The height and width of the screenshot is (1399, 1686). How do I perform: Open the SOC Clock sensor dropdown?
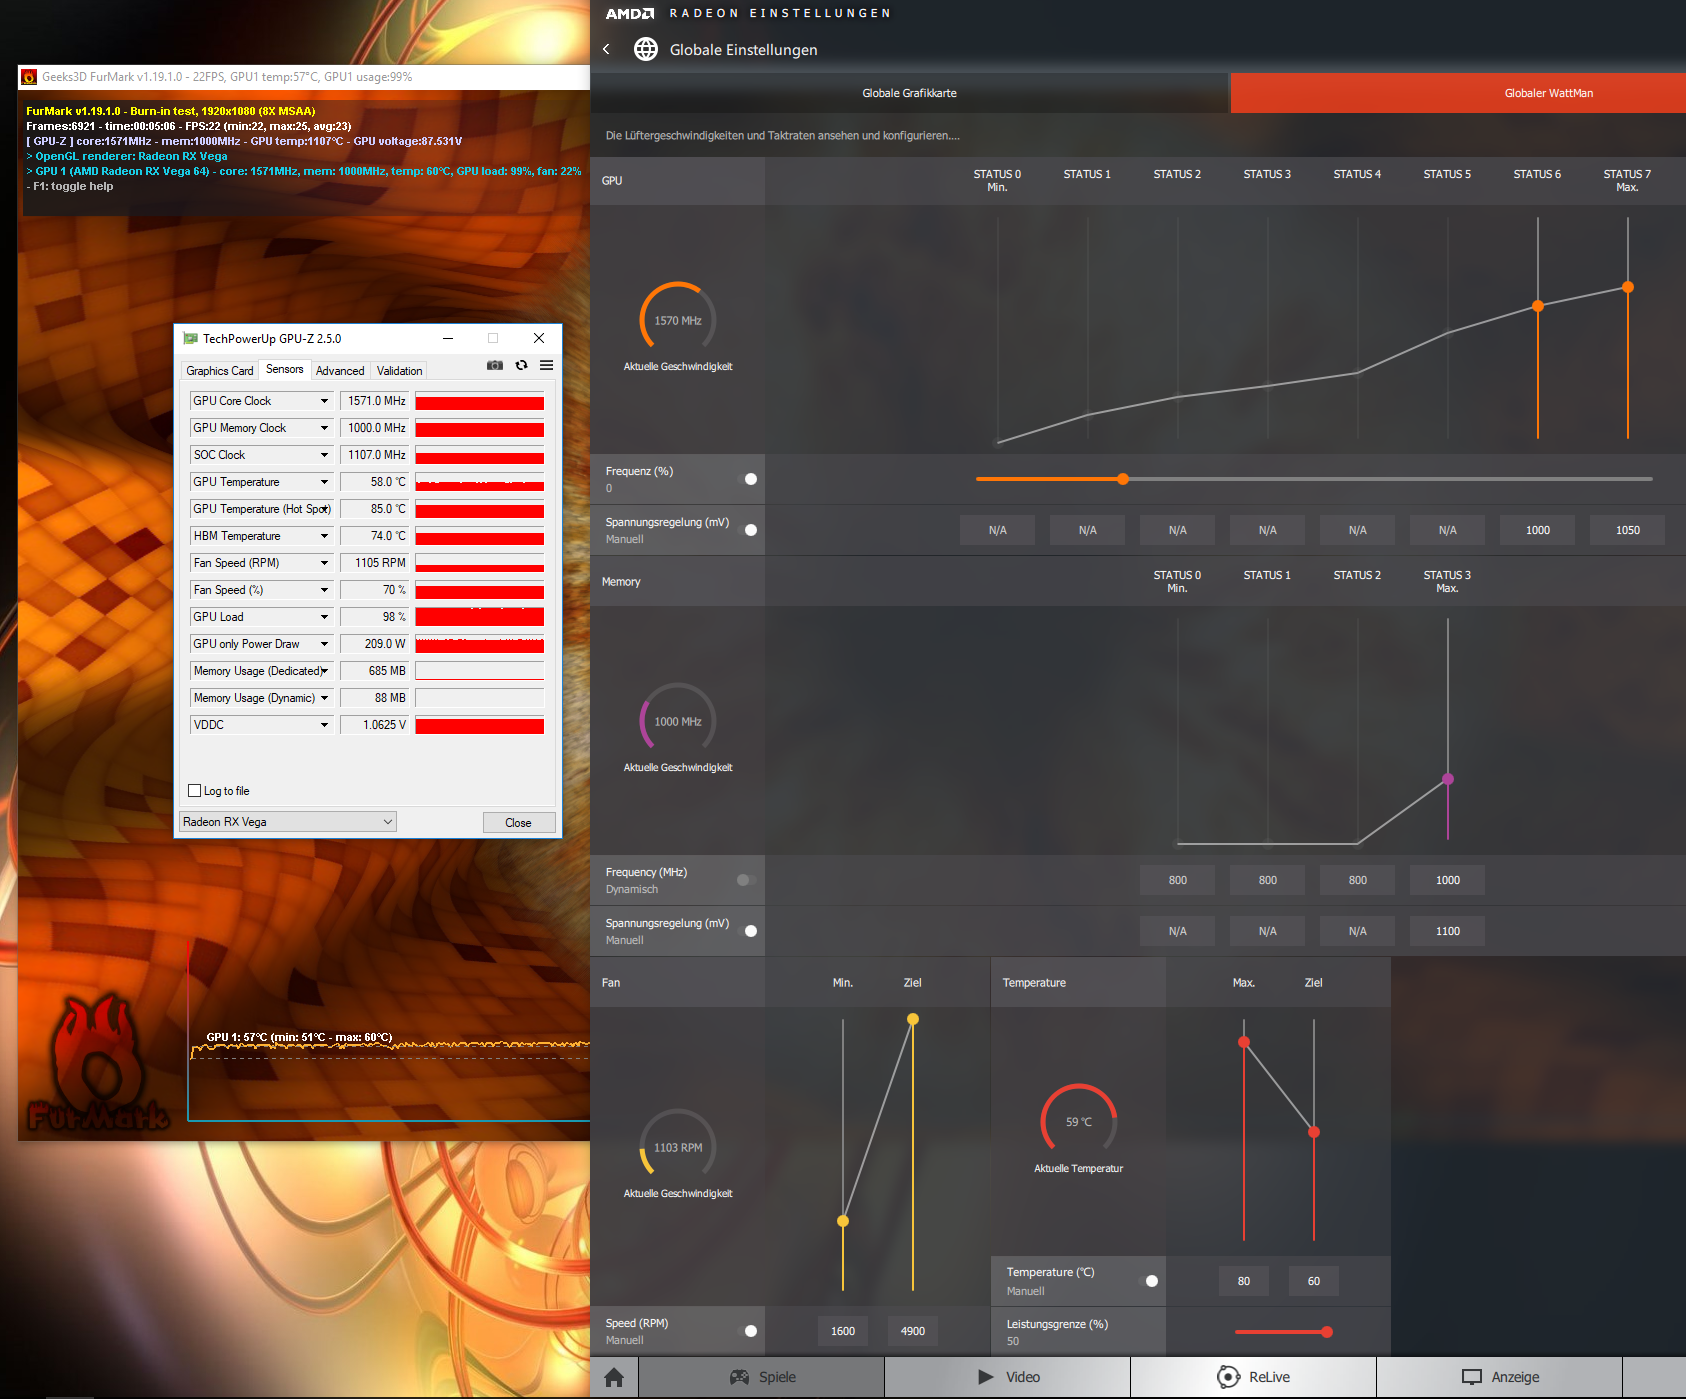coord(324,455)
